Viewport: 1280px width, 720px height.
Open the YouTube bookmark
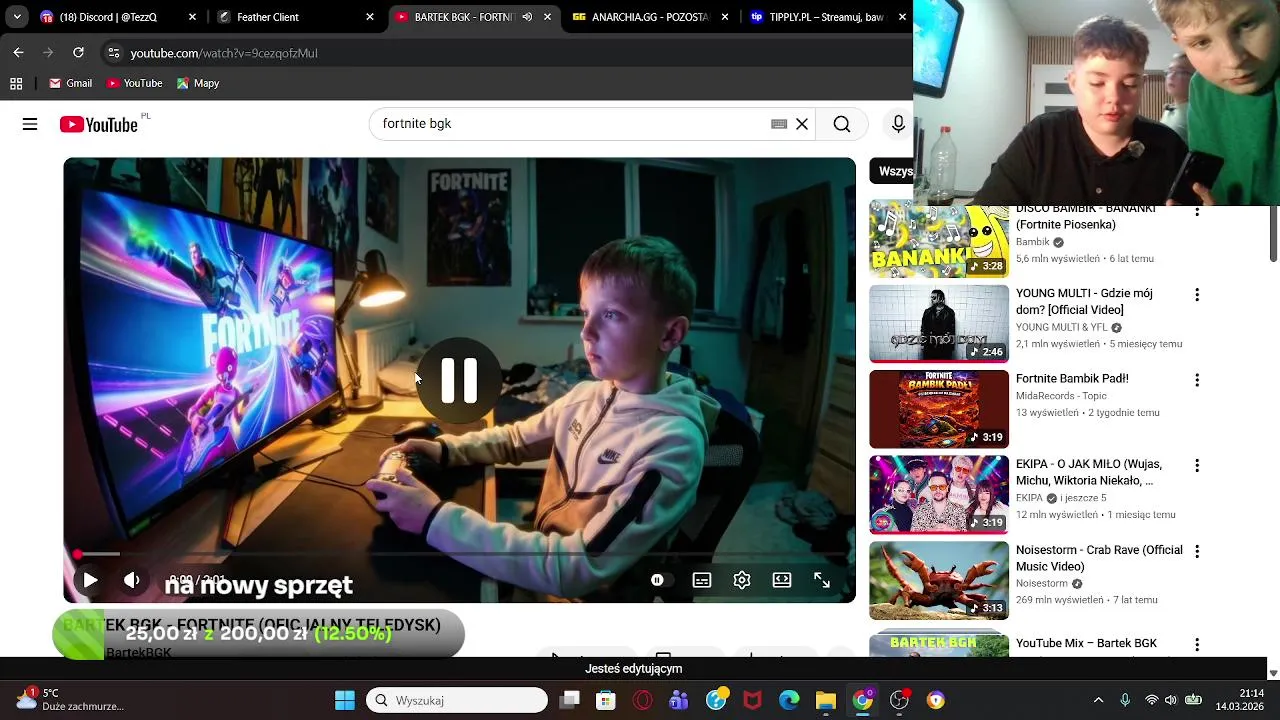click(134, 83)
